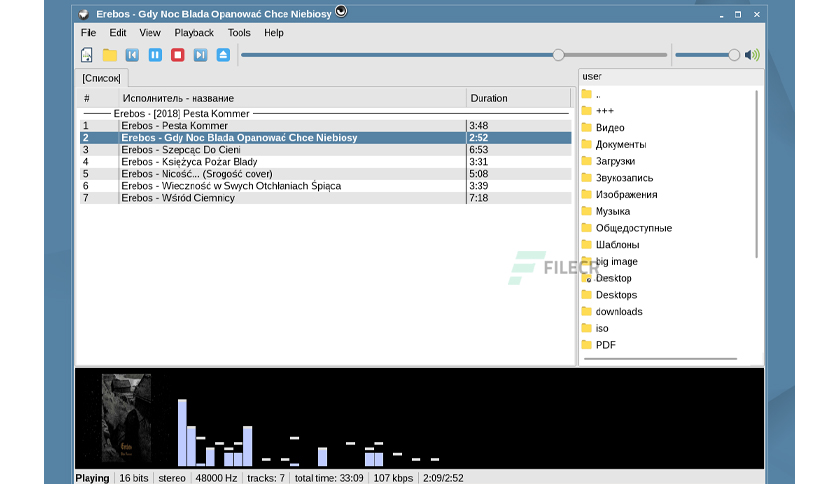
Task: Select the [Список] playlist tab
Action: click(101, 78)
